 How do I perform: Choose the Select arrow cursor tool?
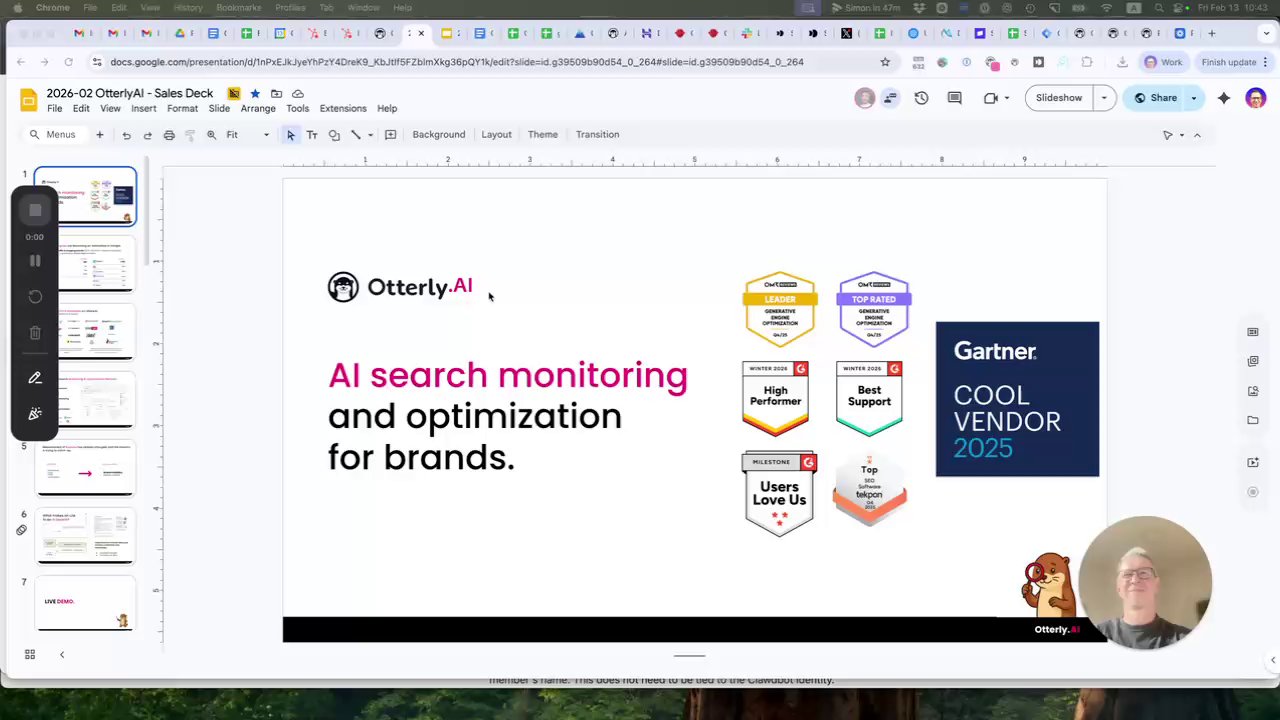(290, 135)
